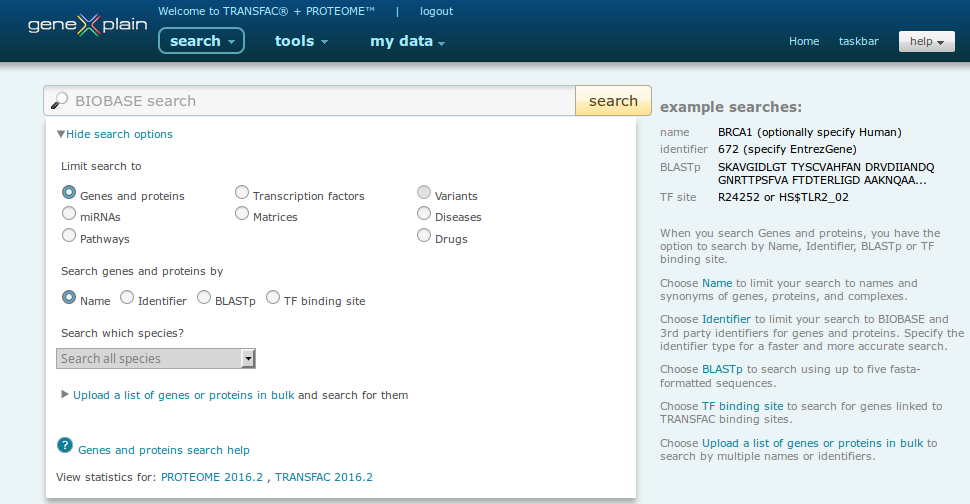This screenshot has height=504, width=970.
Task: Expand Upload a list of genes in bulk
Action: click(183, 395)
